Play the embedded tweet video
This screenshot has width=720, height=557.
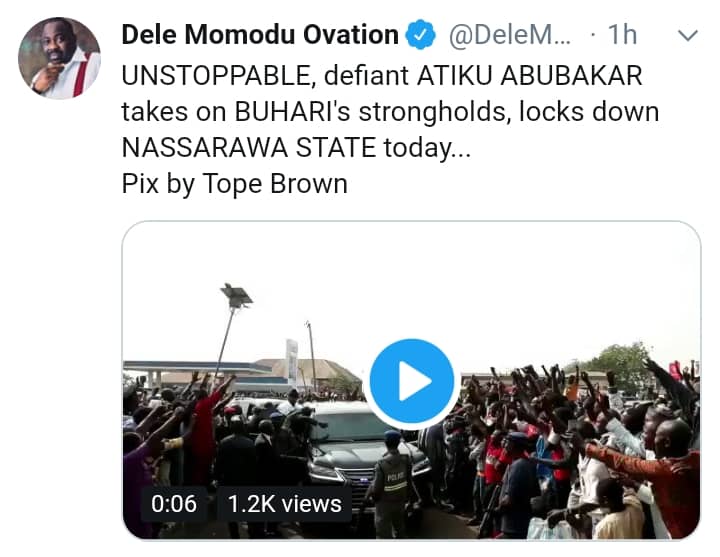point(411,383)
